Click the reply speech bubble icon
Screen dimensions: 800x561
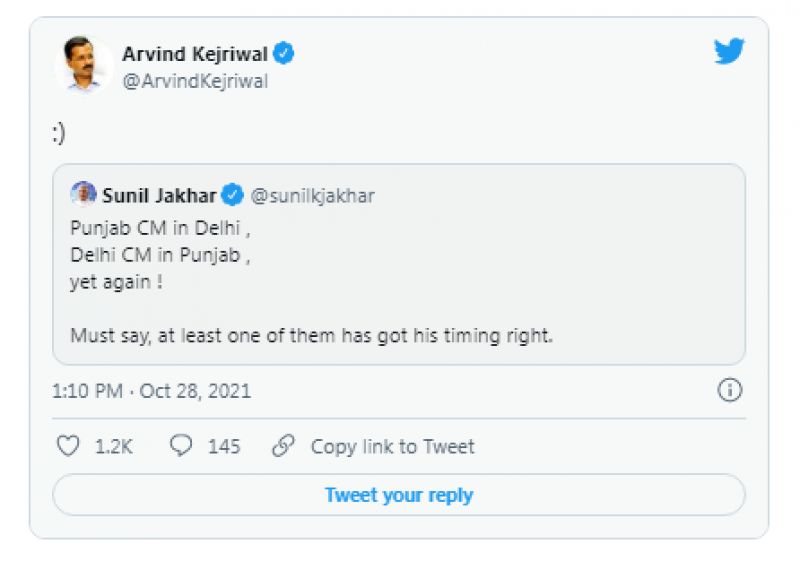181,446
